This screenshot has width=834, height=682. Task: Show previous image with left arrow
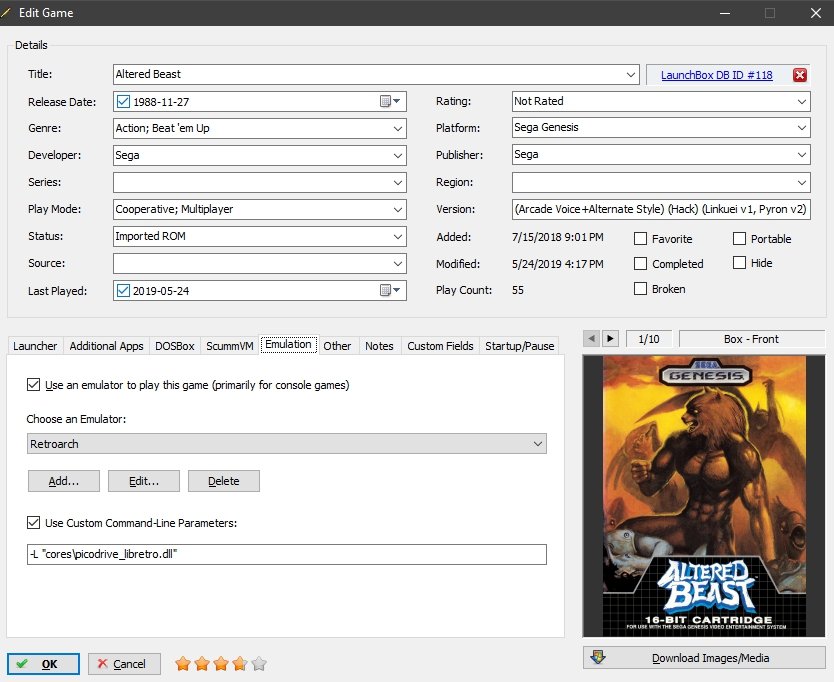tap(591, 338)
